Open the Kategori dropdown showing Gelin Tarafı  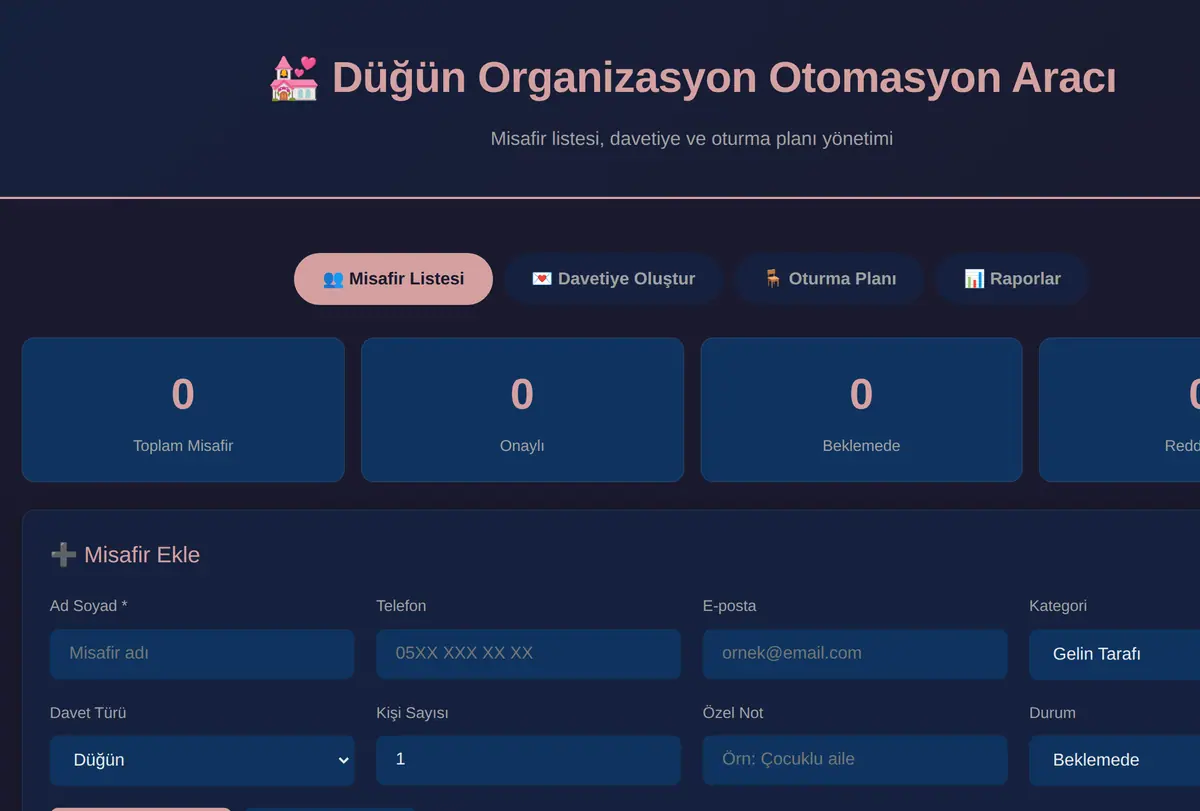1115,654
